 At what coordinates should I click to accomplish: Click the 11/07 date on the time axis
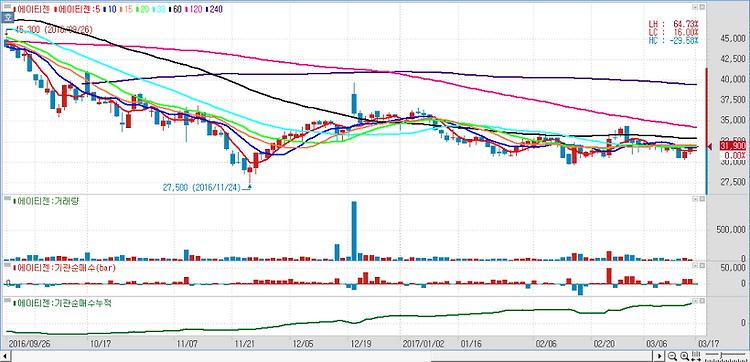click(x=188, y=344)
